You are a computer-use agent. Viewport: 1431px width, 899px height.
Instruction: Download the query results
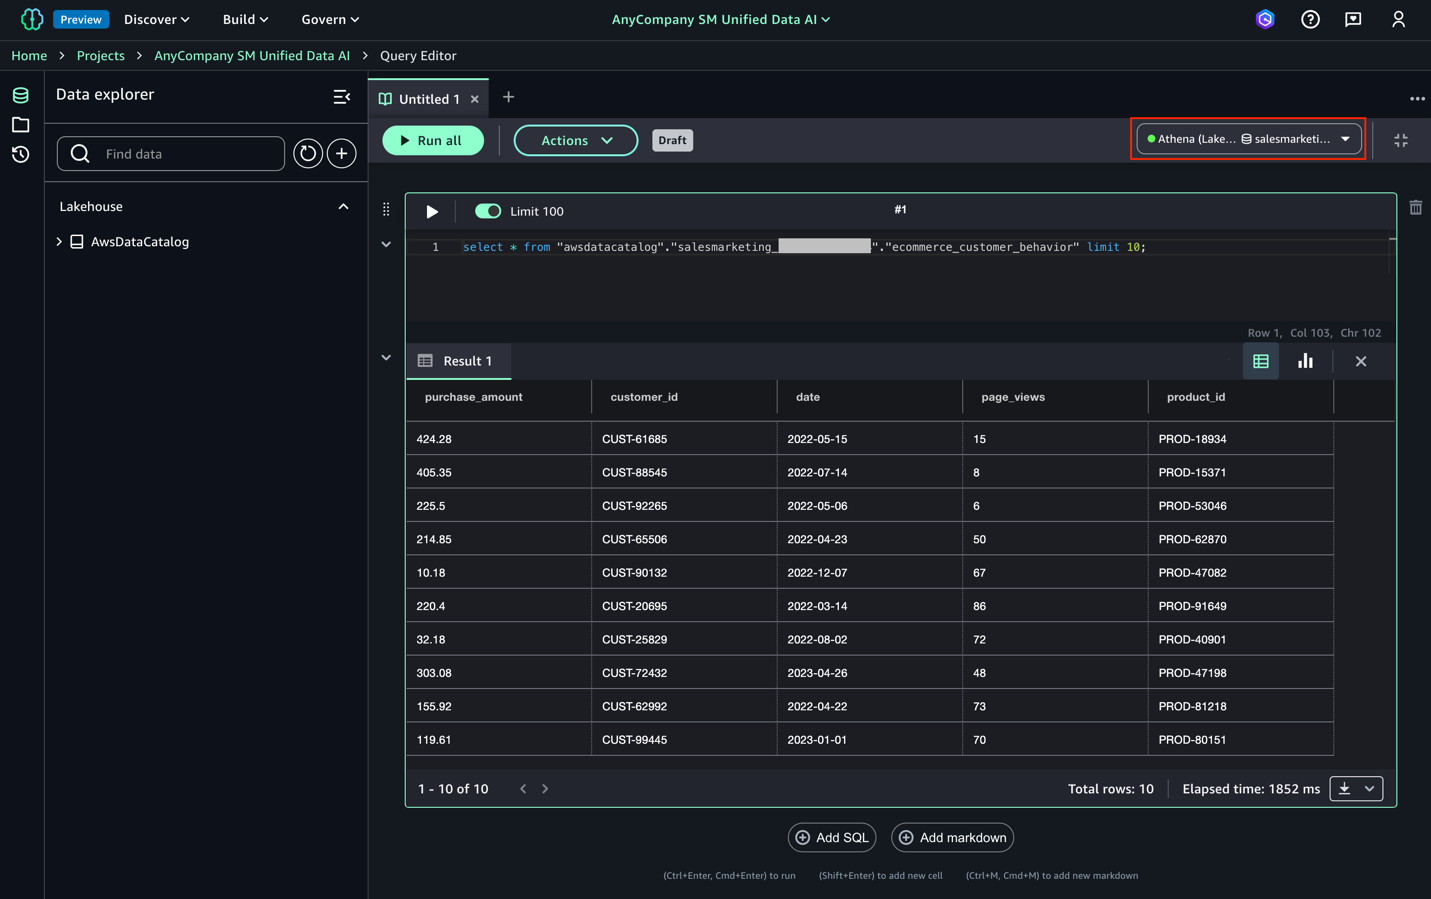[x=1345, y=789]
